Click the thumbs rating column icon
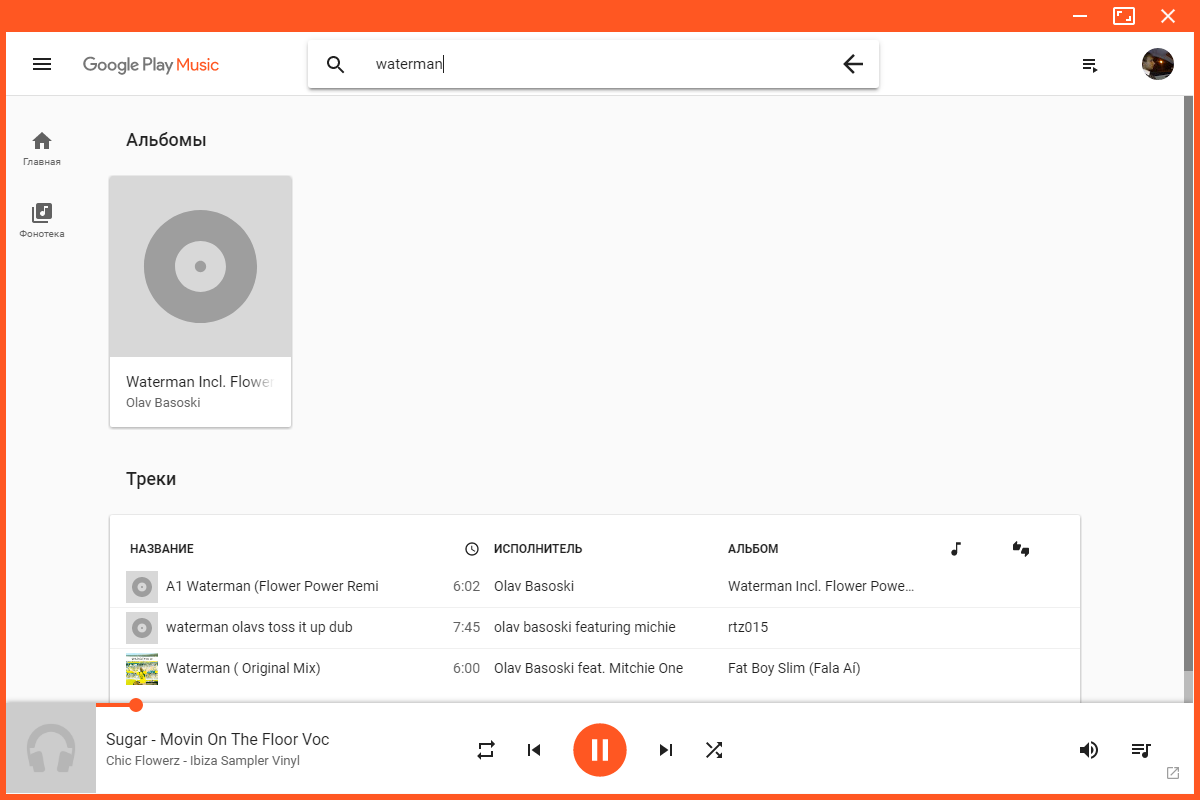The image size is (1200, 800). (x=1021, y=548)
